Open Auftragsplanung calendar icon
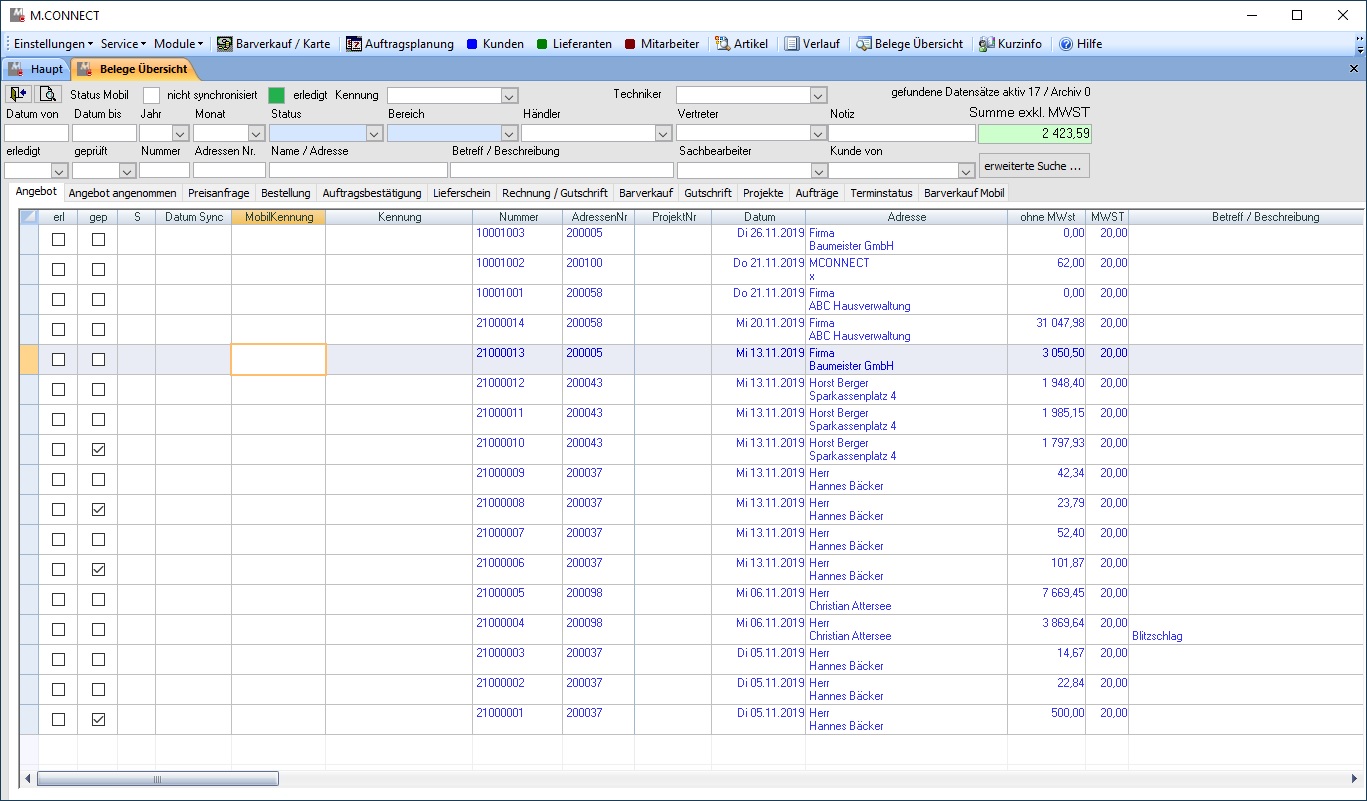This screenshot has width=1367, height=801. coord(354,44)
